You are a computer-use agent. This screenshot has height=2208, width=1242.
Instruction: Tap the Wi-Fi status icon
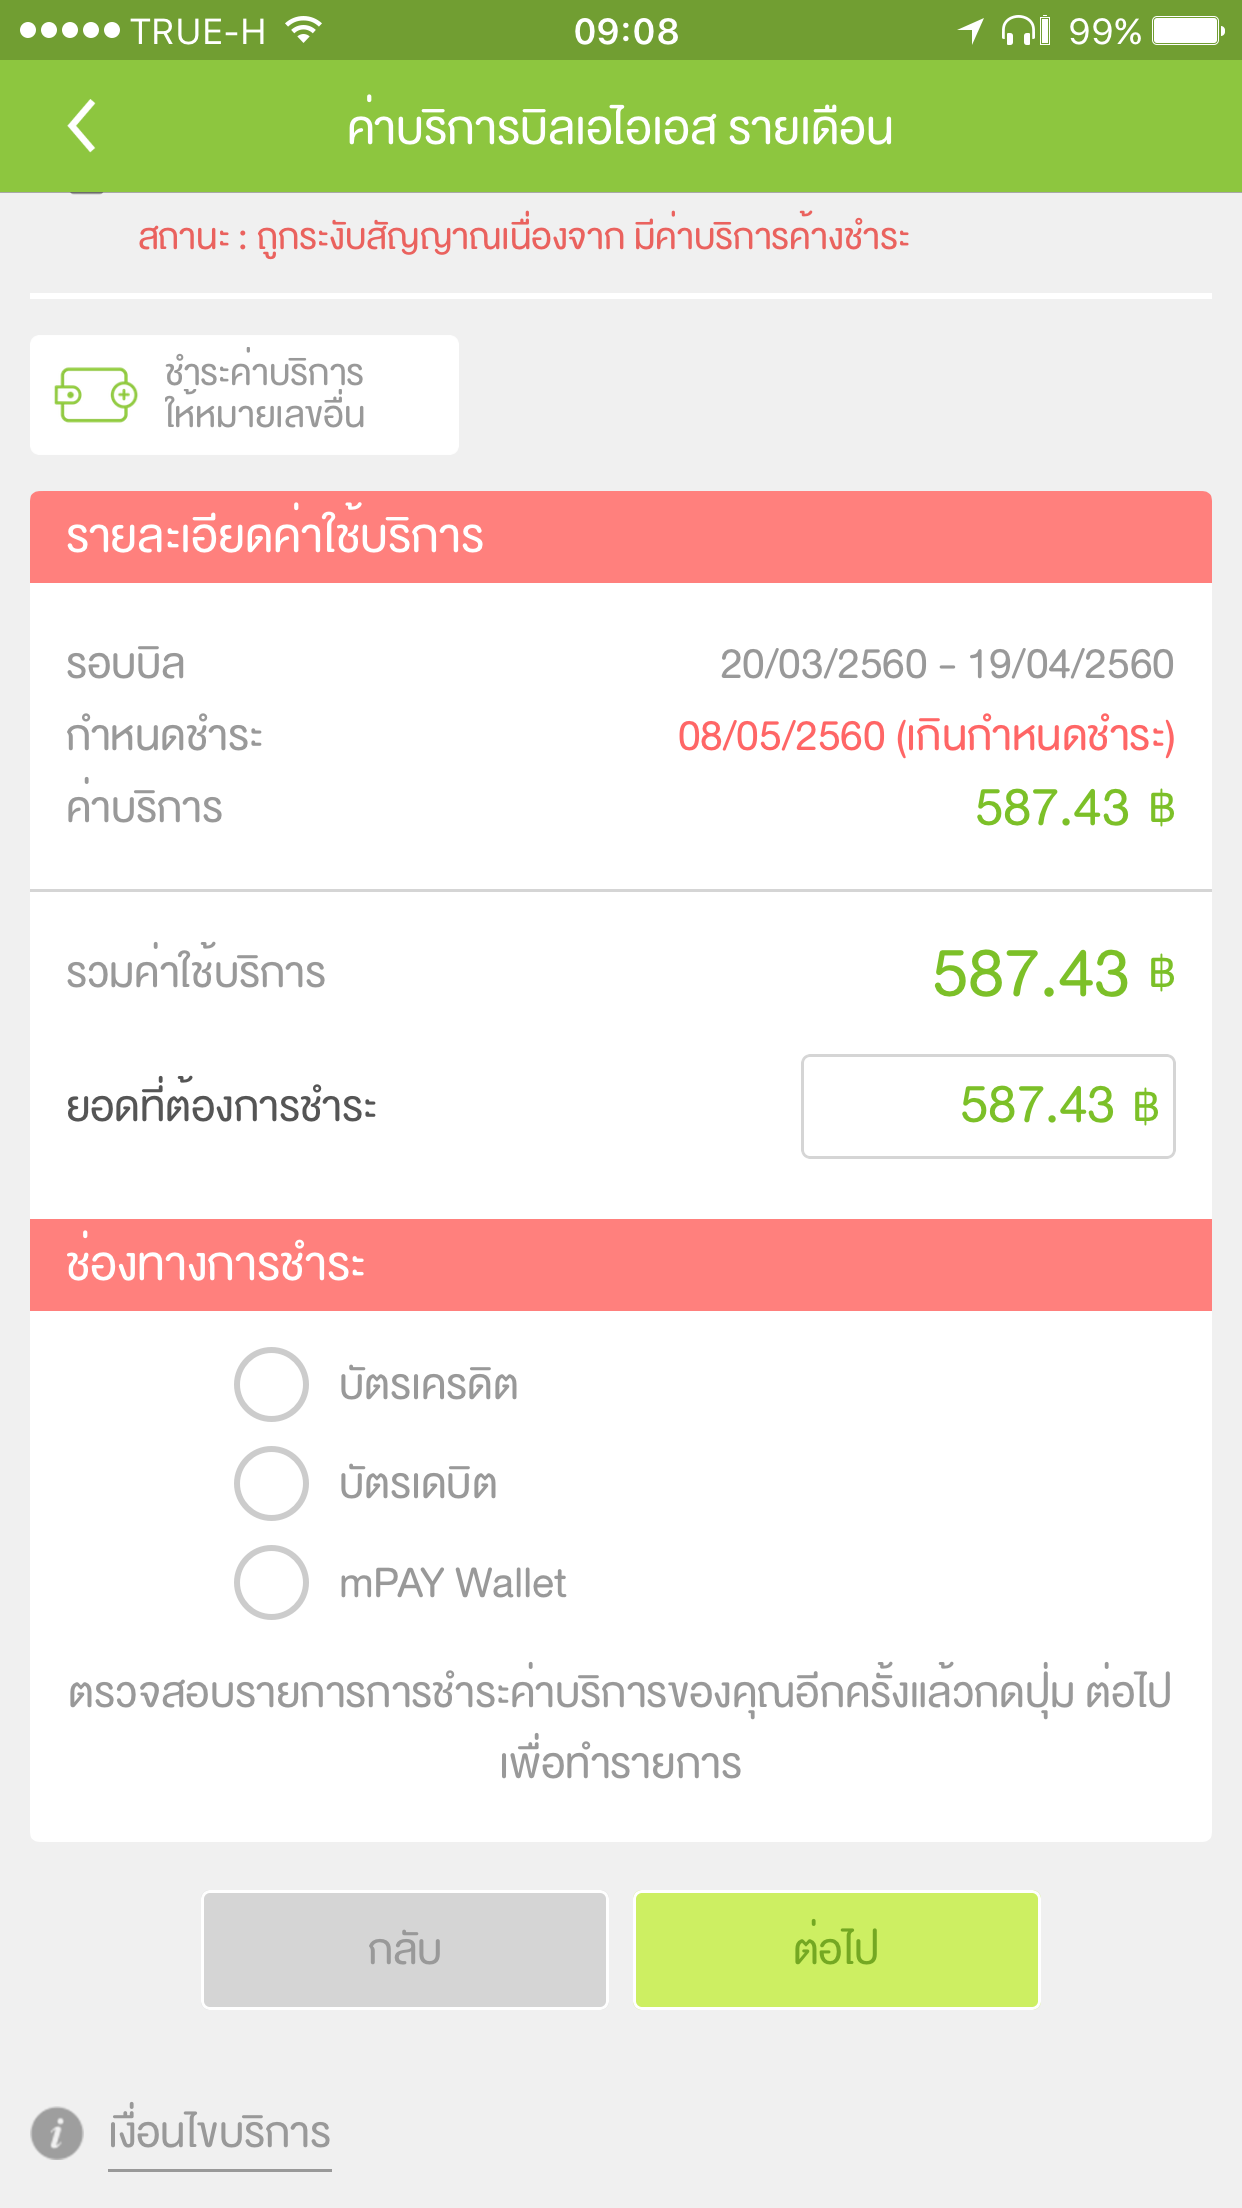pos(302,30)
